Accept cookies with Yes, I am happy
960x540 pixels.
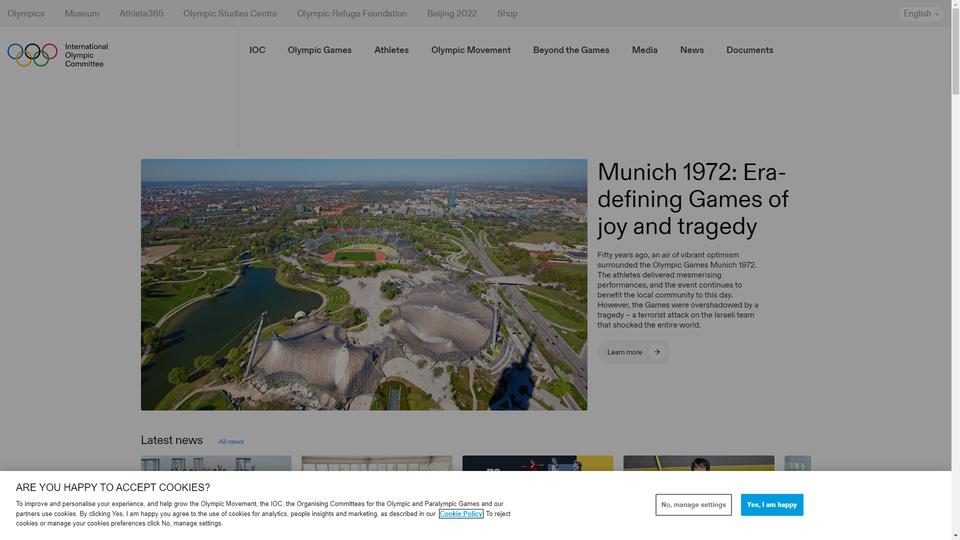[x=771, y=504]
